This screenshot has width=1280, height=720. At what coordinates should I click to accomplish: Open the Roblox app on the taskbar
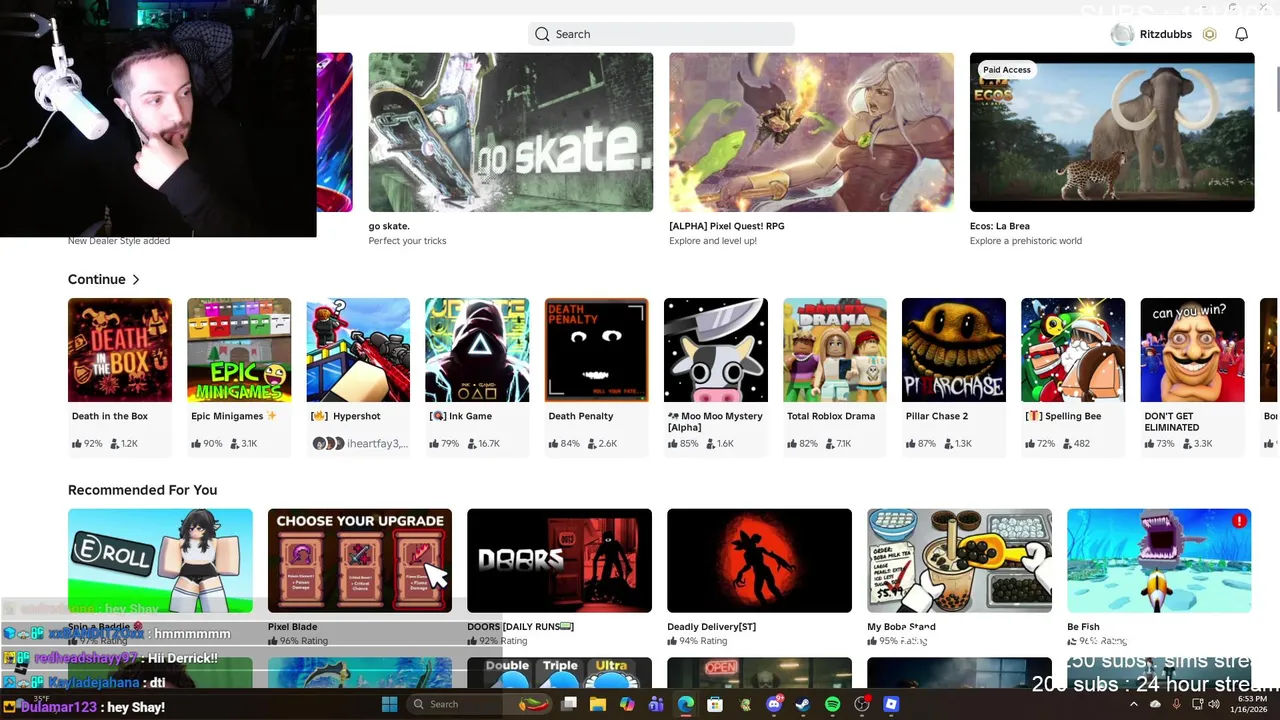tap(891, 704)
